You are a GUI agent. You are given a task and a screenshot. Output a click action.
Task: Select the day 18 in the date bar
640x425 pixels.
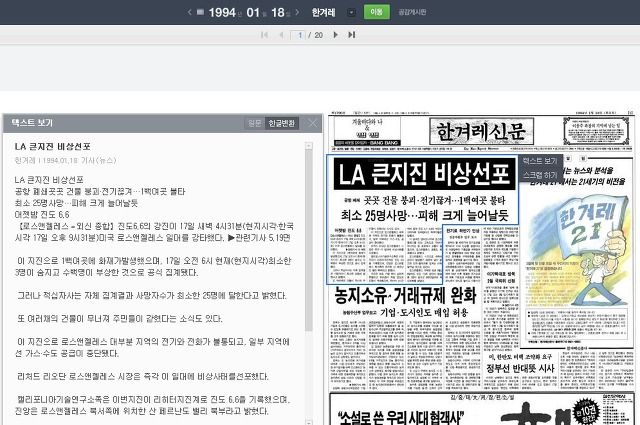278,13
